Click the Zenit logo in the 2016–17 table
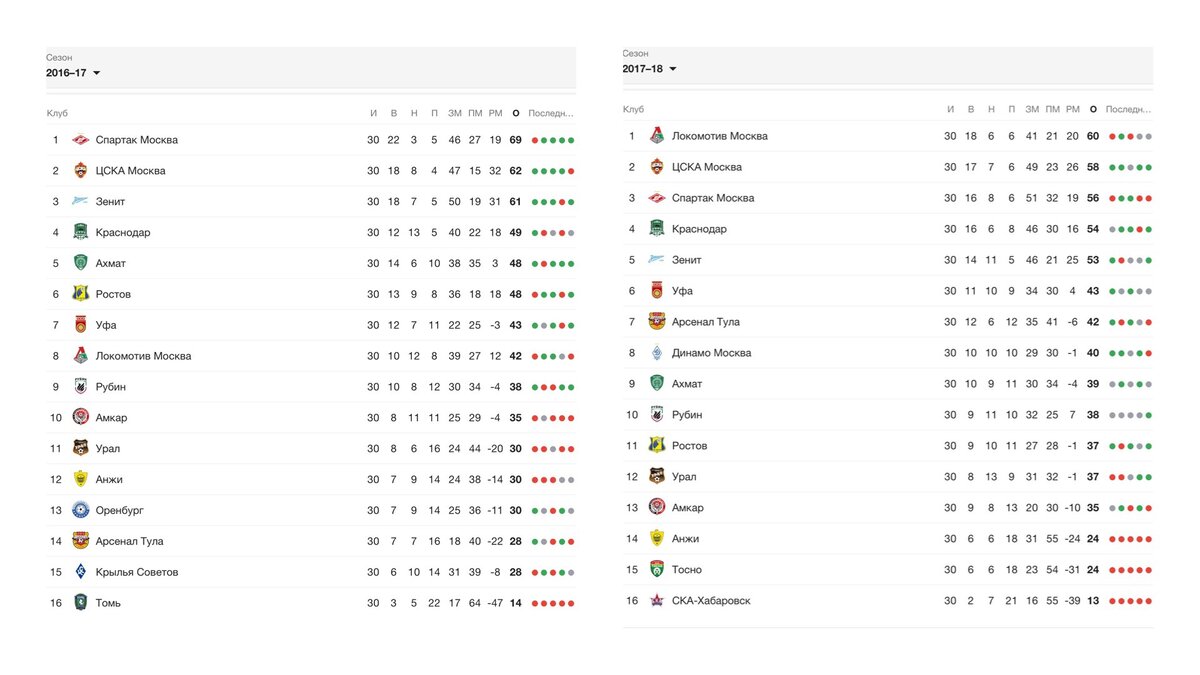The width and height of the screenshot is (1200, 675). pyautogui.click(x=81, y=202)
